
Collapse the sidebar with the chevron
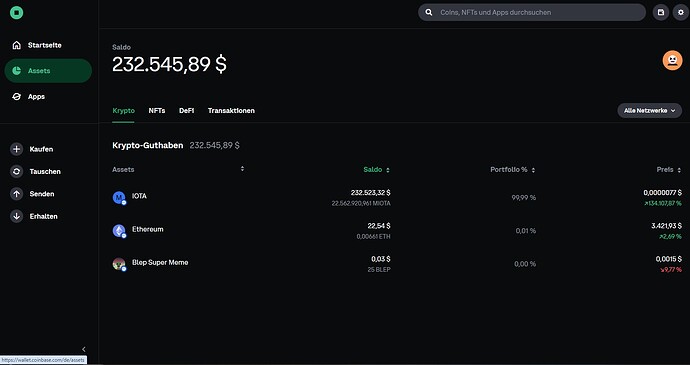(84, 349)
